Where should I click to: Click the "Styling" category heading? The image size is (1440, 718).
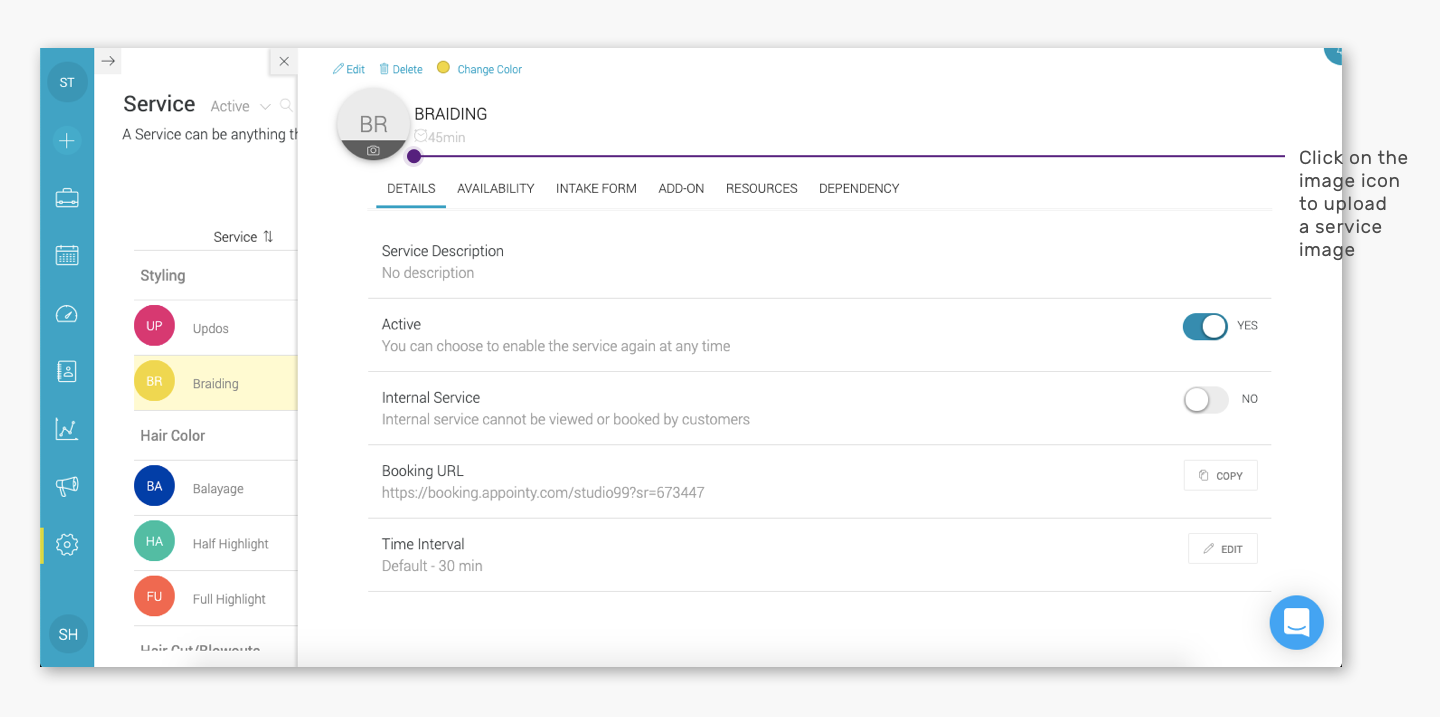pyautogui.click(x=163, y=275)
